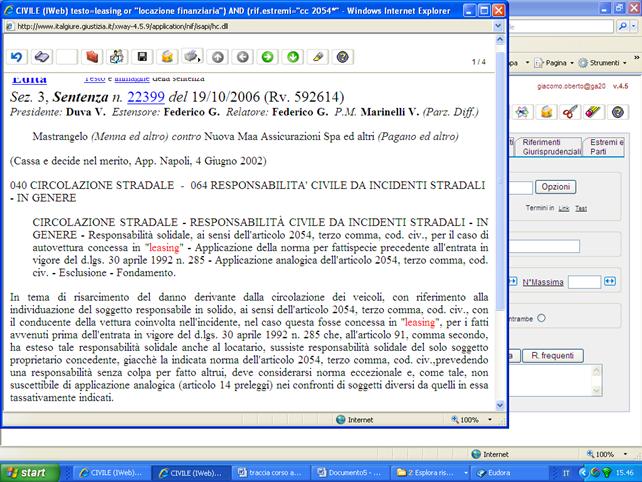Expand the toolbar overflow chevron
The image size is (642, 482).
pyautogui.click(x=636, y=58)
